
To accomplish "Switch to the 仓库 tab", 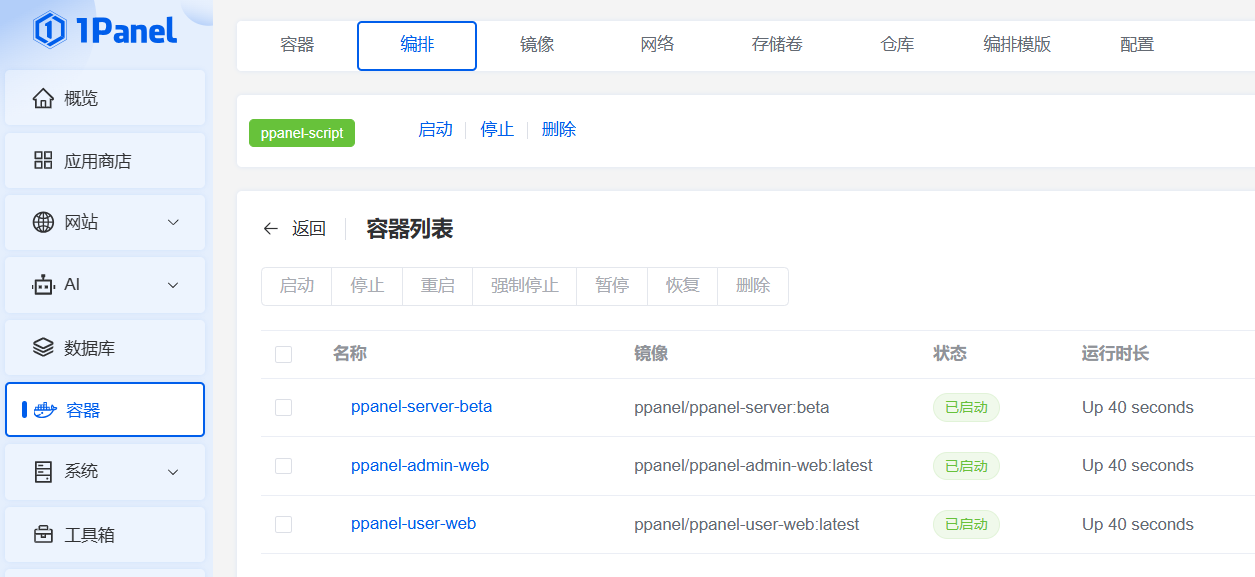I will [897, 45].
